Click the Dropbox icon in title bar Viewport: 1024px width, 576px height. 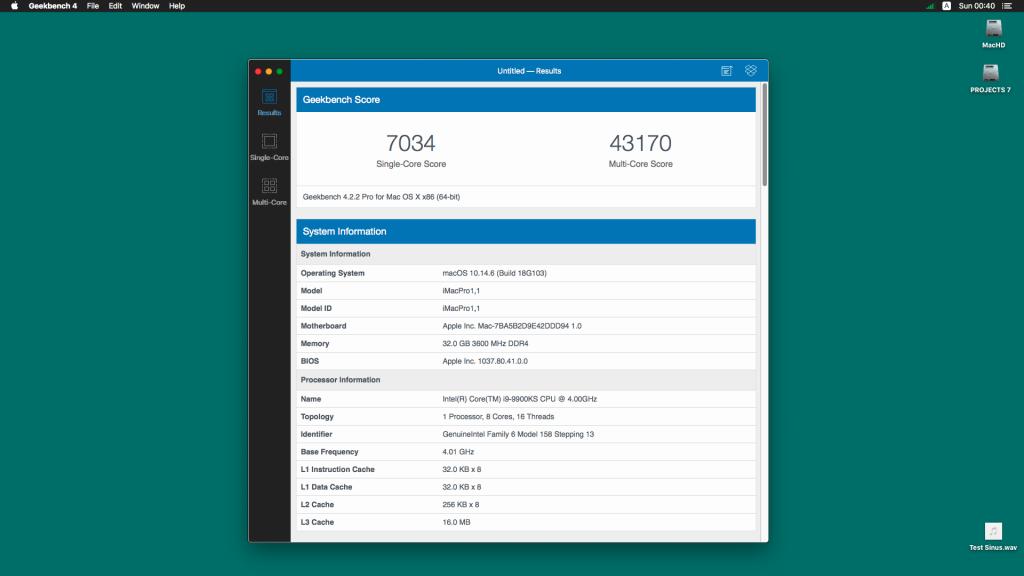750,71
